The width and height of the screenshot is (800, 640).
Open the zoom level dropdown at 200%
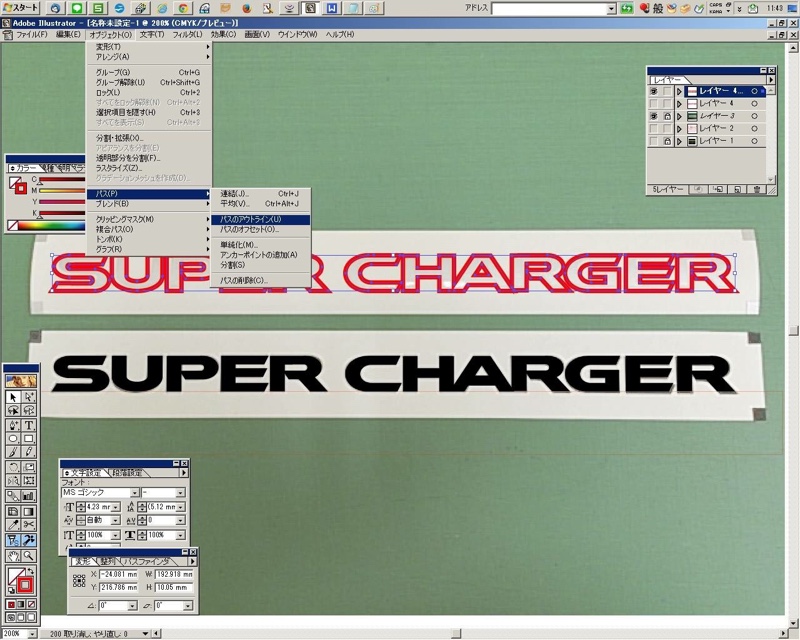click(x=32, y=634)
